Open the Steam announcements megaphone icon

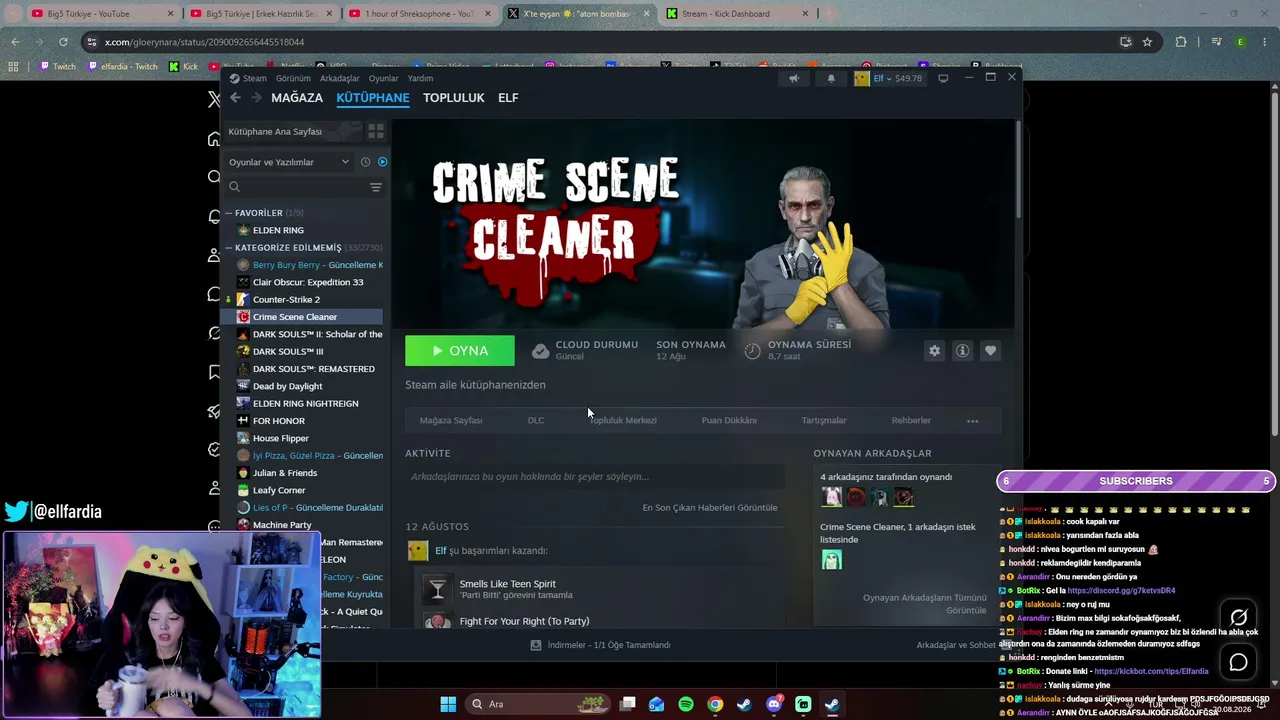pos(794,78)
